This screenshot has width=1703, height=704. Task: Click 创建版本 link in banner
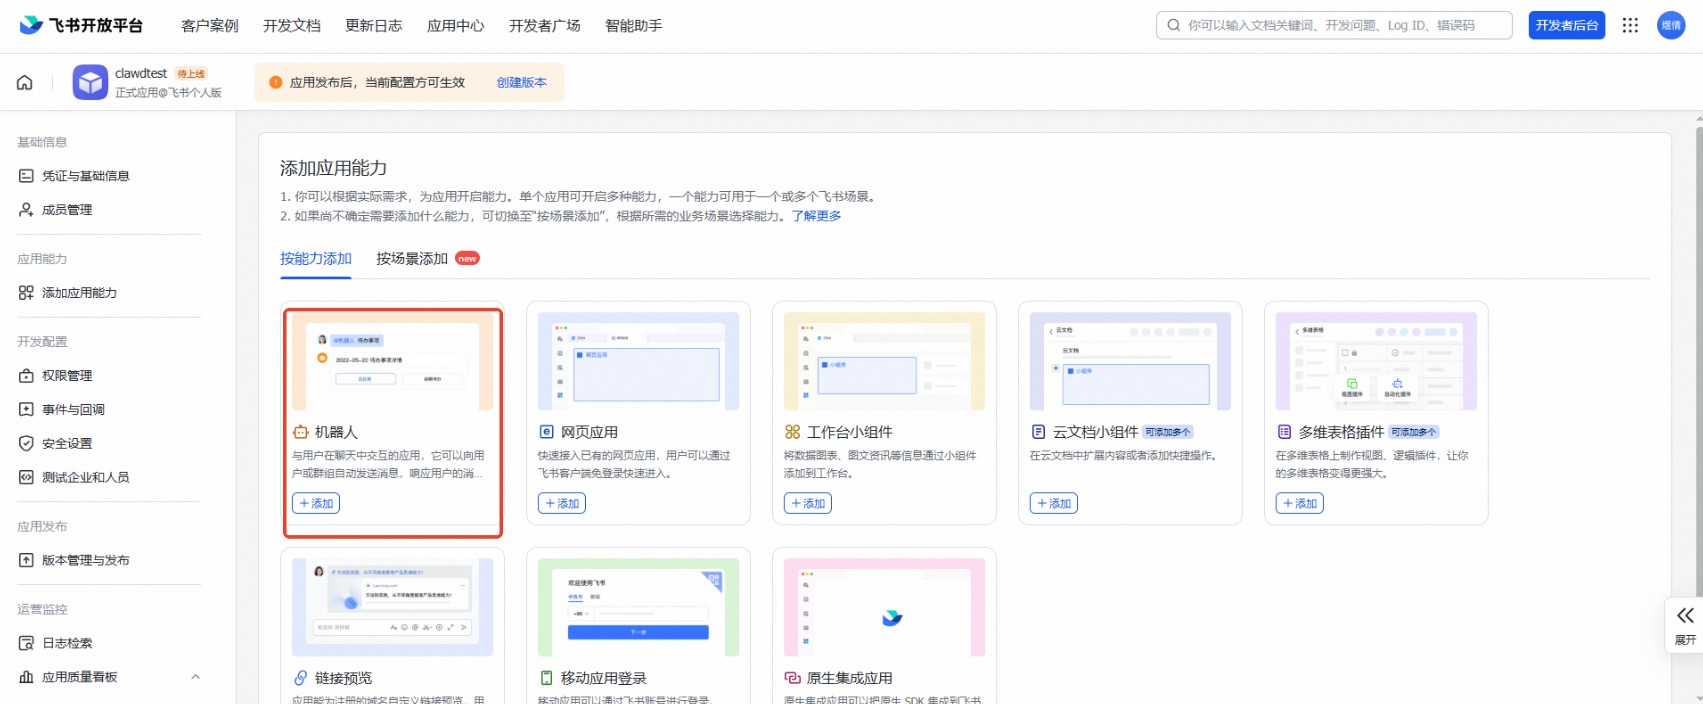[521, 83]
